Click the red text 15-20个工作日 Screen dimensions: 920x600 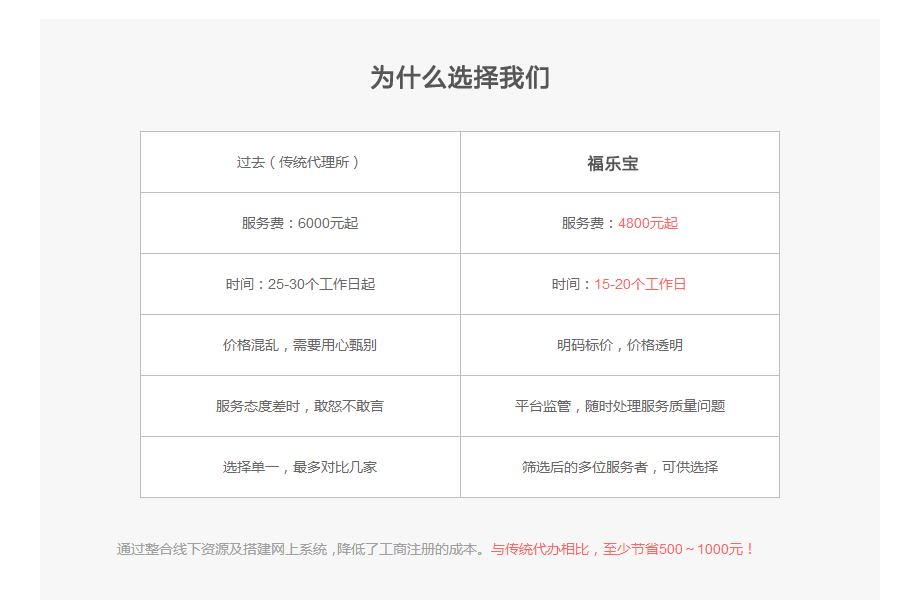640,284
